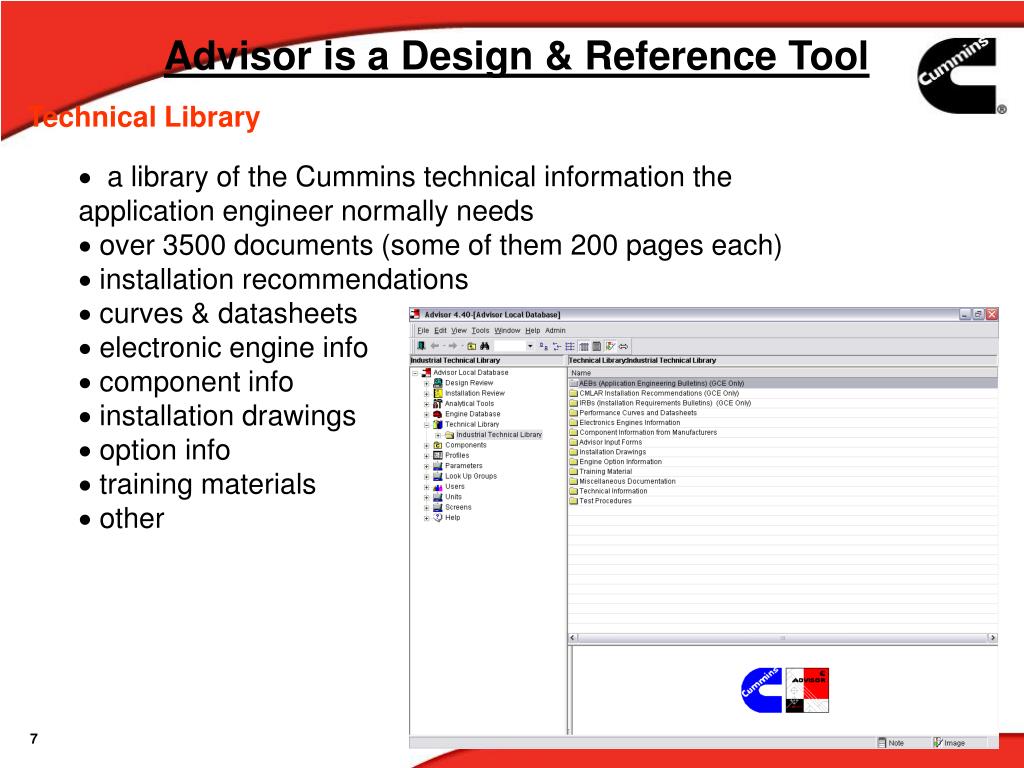The height and width of the screenshot is (768, 1024).
Task: Open the toolbar combo box dropdown arrow
Action: [x=530, y=345]
